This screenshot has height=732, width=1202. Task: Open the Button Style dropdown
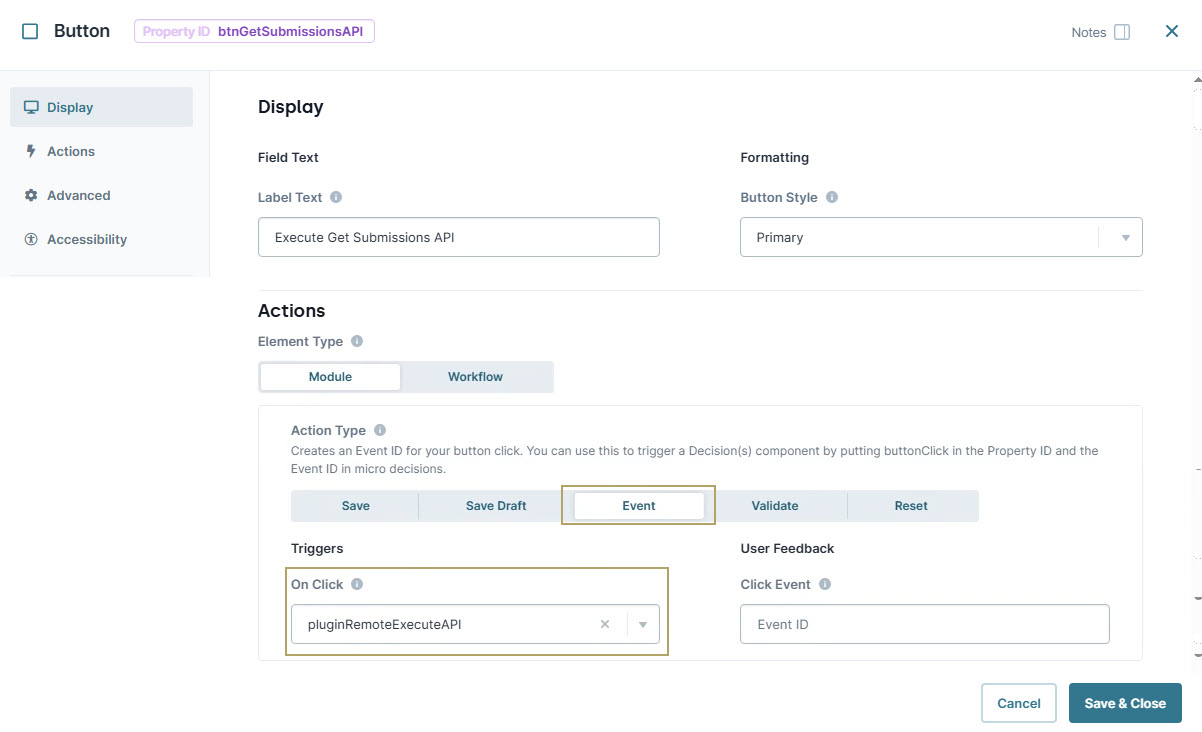[x=1125, y=237]
